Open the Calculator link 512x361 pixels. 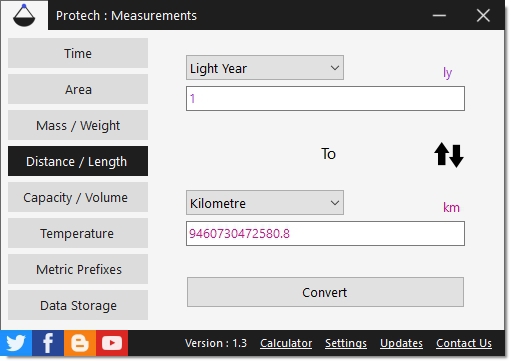click(286, 343)
